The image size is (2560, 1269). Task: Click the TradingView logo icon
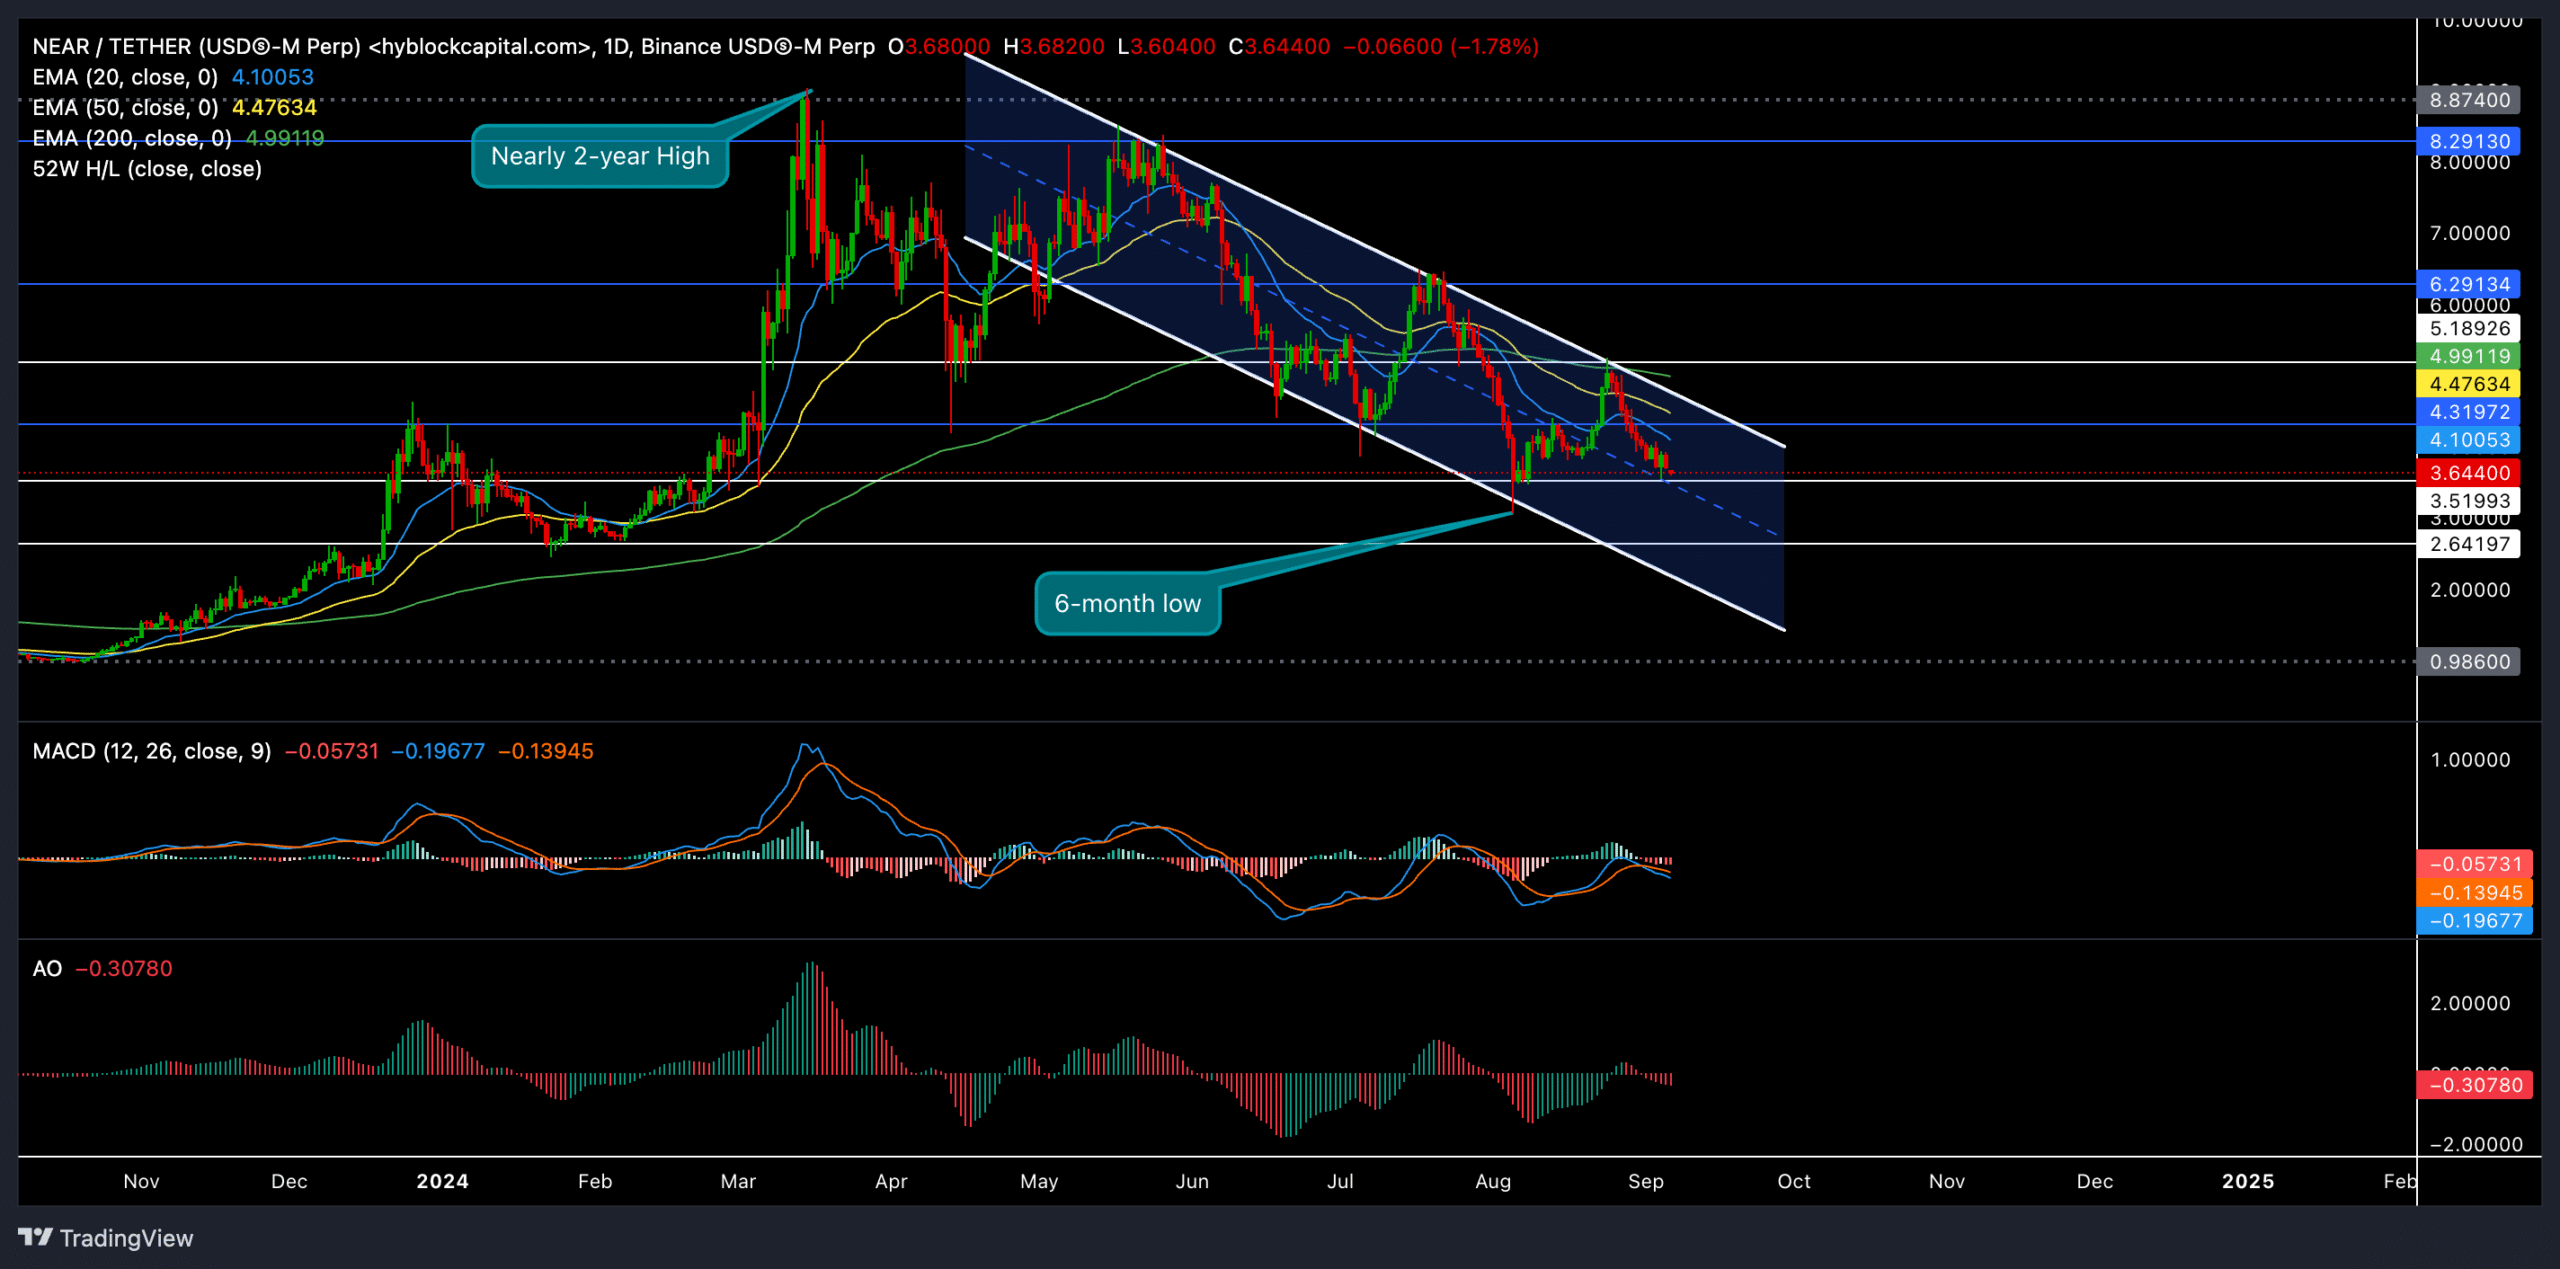pos(36,1238)
